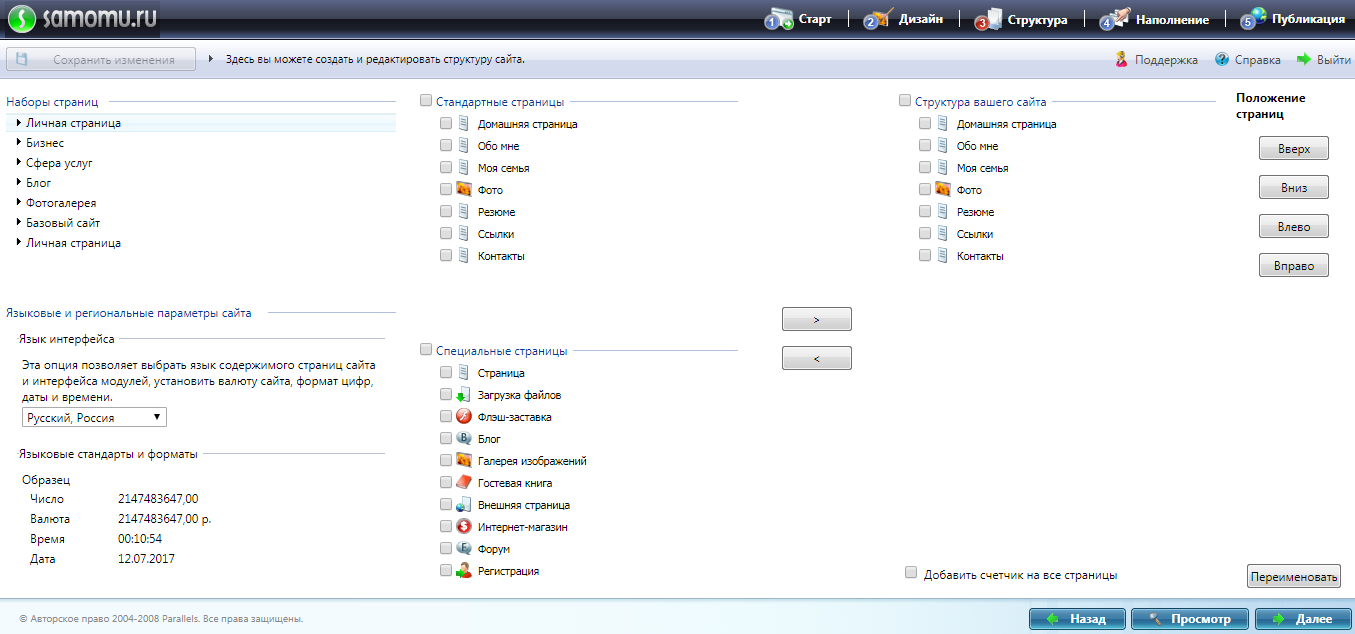Screen dimensions: 1355x634
Task: Go to the Старт step
Action: pyautogui.click(x=814, y=19)
